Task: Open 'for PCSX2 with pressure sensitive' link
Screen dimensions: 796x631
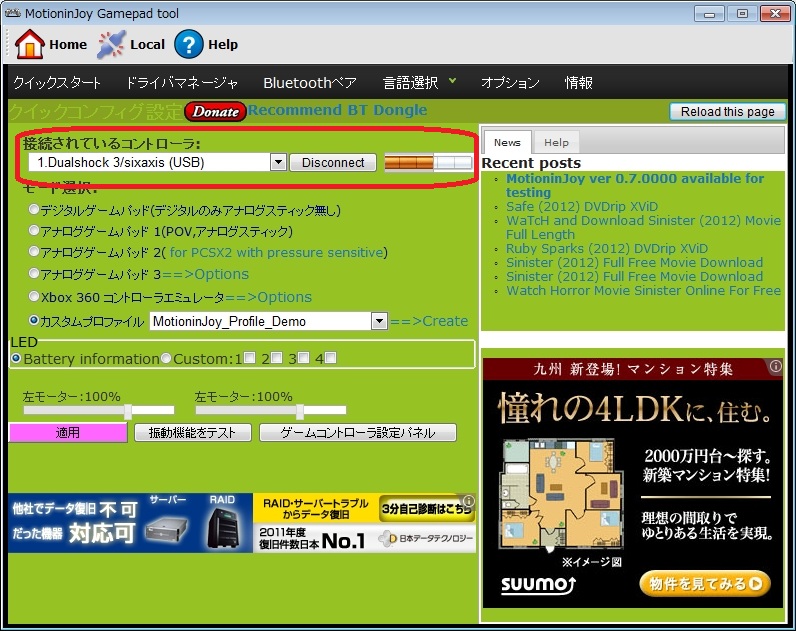Action: (276, 252)
